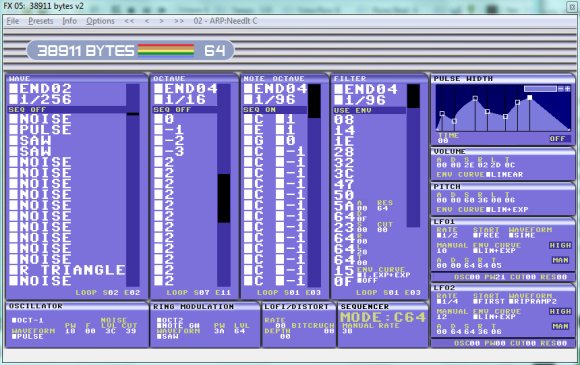This screenshot has height=365, width=580.
Task: Open Pitch ENV CURVE LIN+EXP selector
Action: (507, 210)
